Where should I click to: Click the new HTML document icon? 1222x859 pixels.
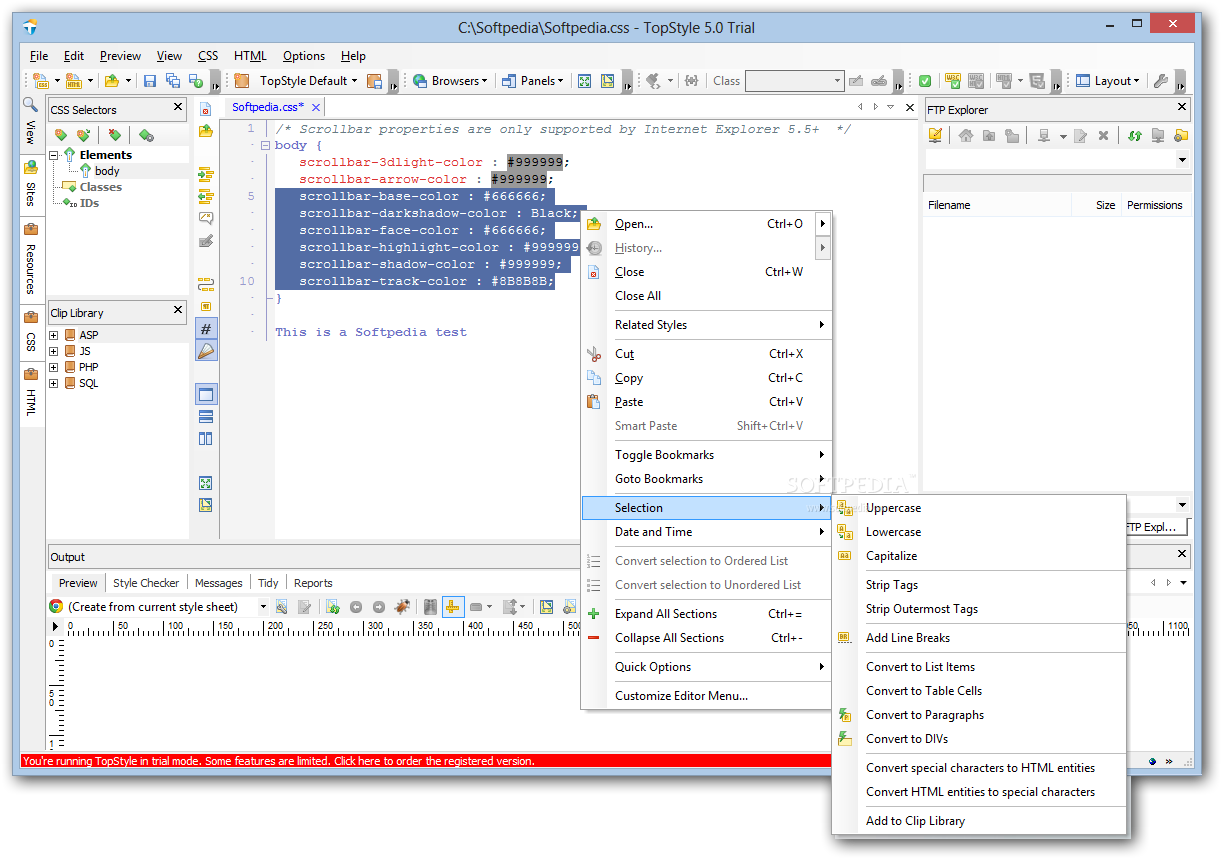(x=73, y=81)
